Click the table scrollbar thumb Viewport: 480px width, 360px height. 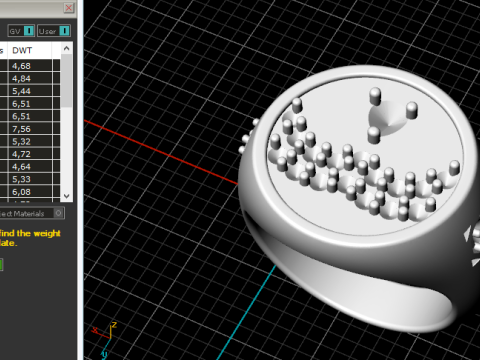click(x=67, y=81)
